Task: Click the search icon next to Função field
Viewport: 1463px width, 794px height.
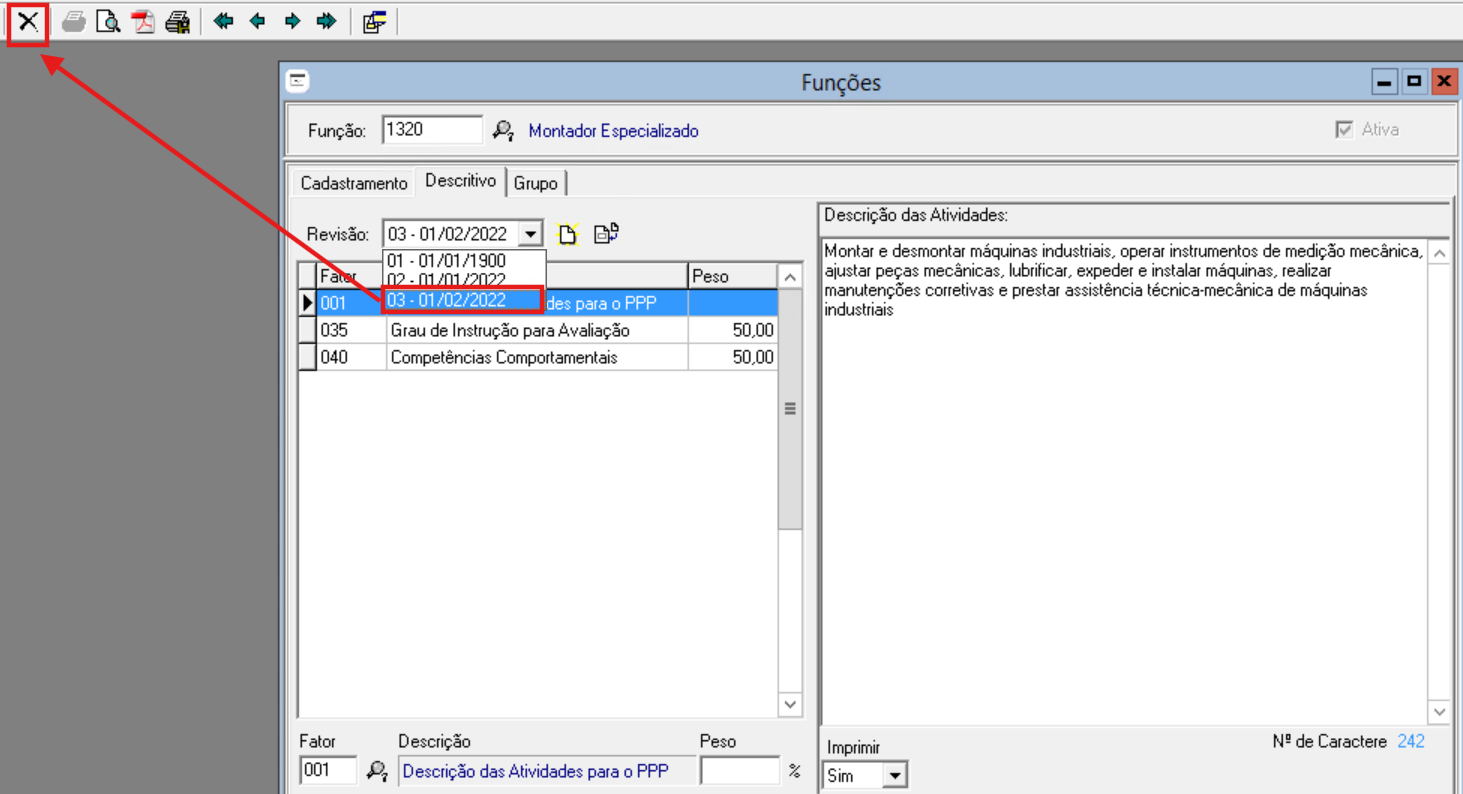Action: [x=504, y=131]
